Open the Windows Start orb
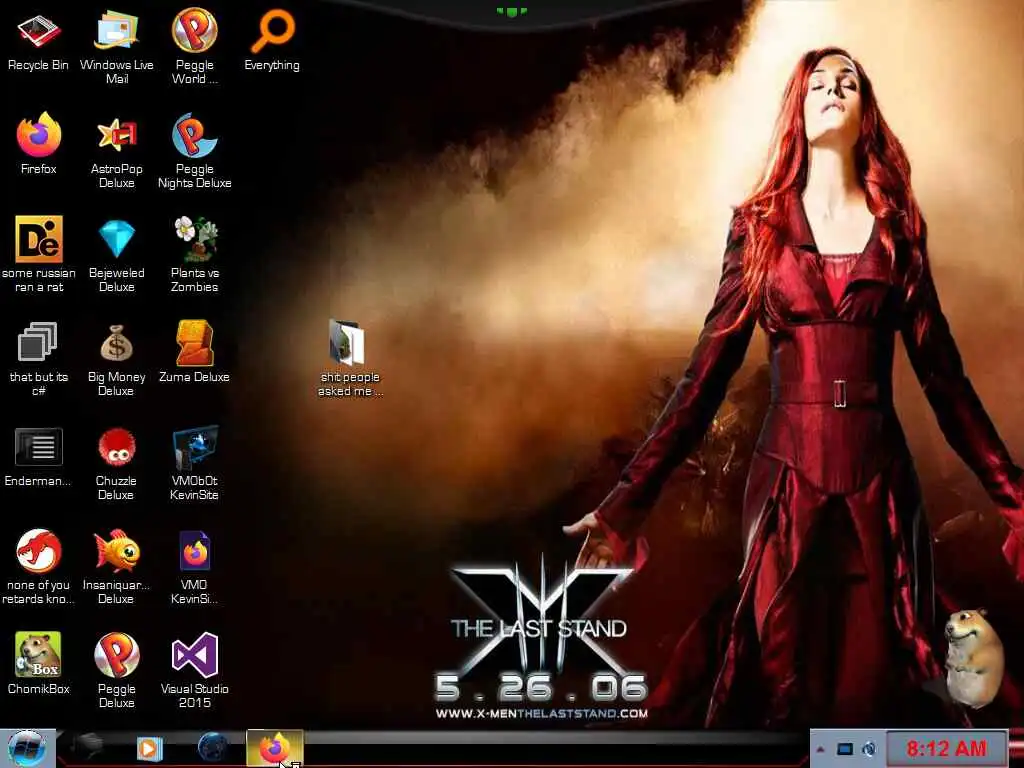Image resolution: width=1024 pixels, height=768 pixels. click(27, 748)
